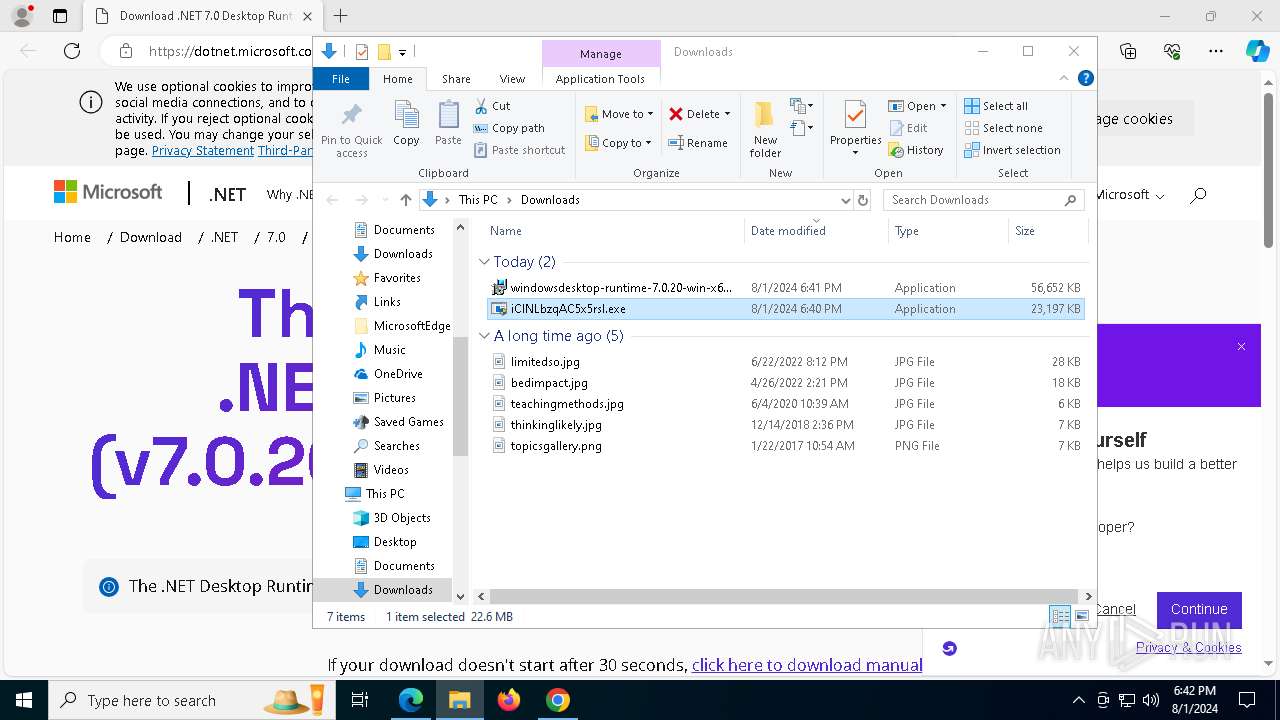The height and width of the screenshot is (720, 1280).
Task: Click Invert selection in ribbon
Action: pos(1012,150)
